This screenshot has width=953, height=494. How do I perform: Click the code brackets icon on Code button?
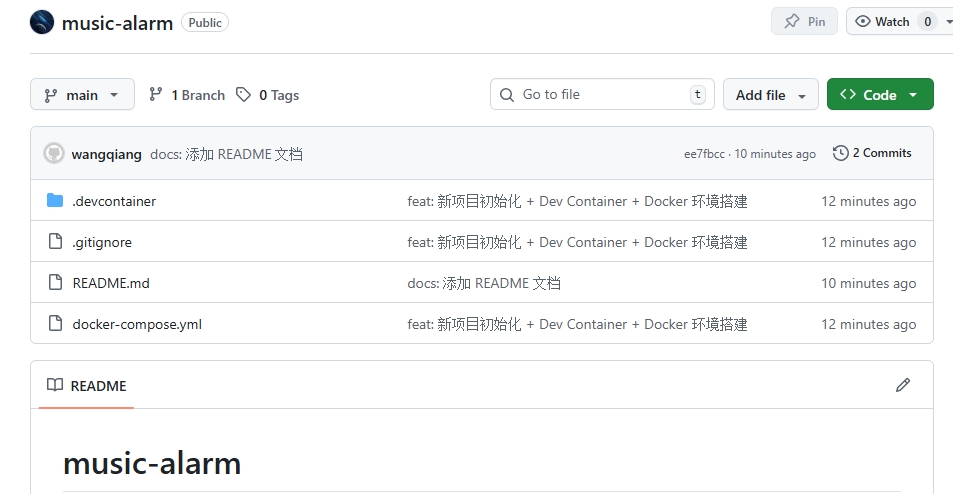coord(848,94)
